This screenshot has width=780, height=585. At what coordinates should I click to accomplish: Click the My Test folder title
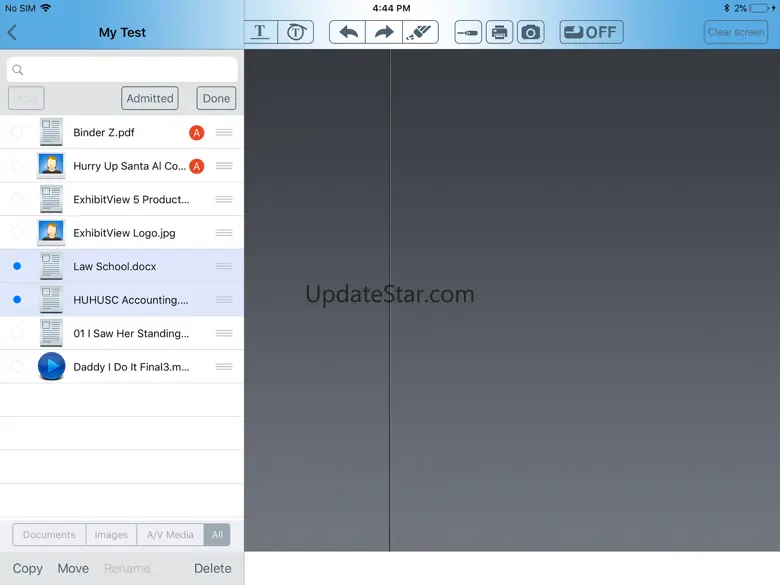tap(122, 32)
